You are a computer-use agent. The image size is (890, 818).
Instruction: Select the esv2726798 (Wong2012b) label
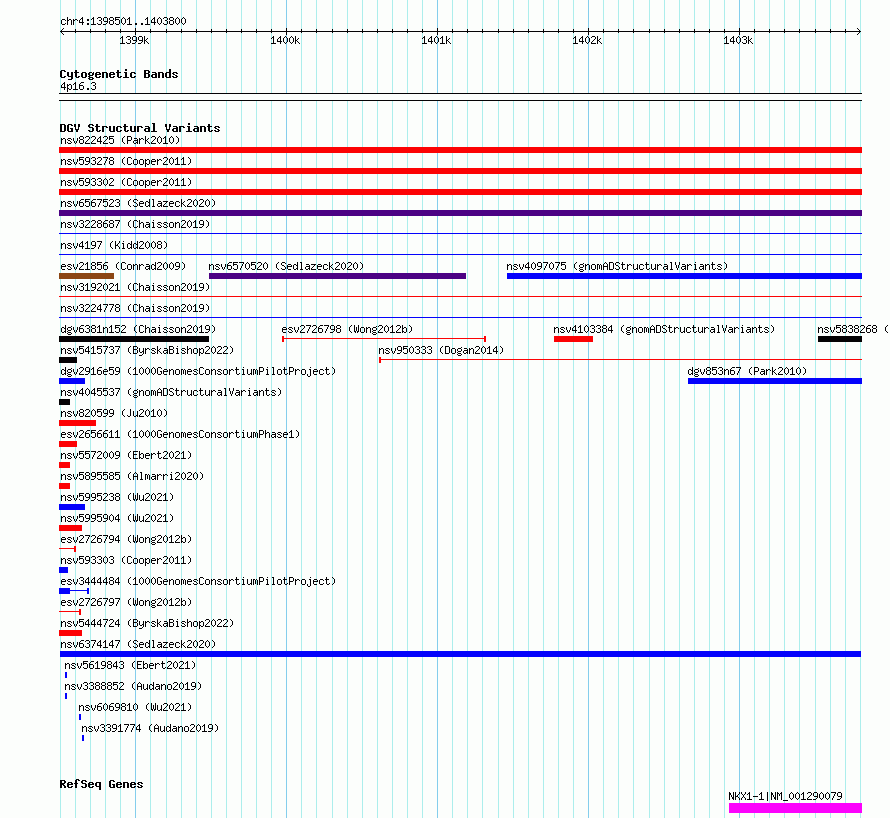point(347,329)
